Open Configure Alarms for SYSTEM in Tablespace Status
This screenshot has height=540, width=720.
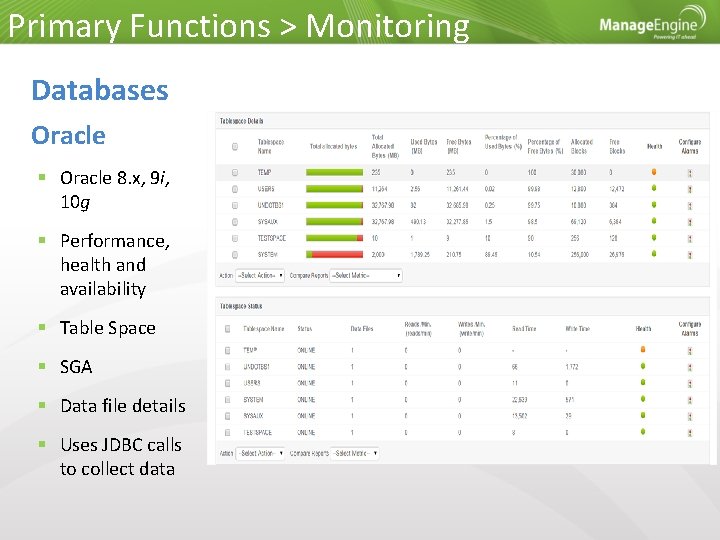[690, 400]
